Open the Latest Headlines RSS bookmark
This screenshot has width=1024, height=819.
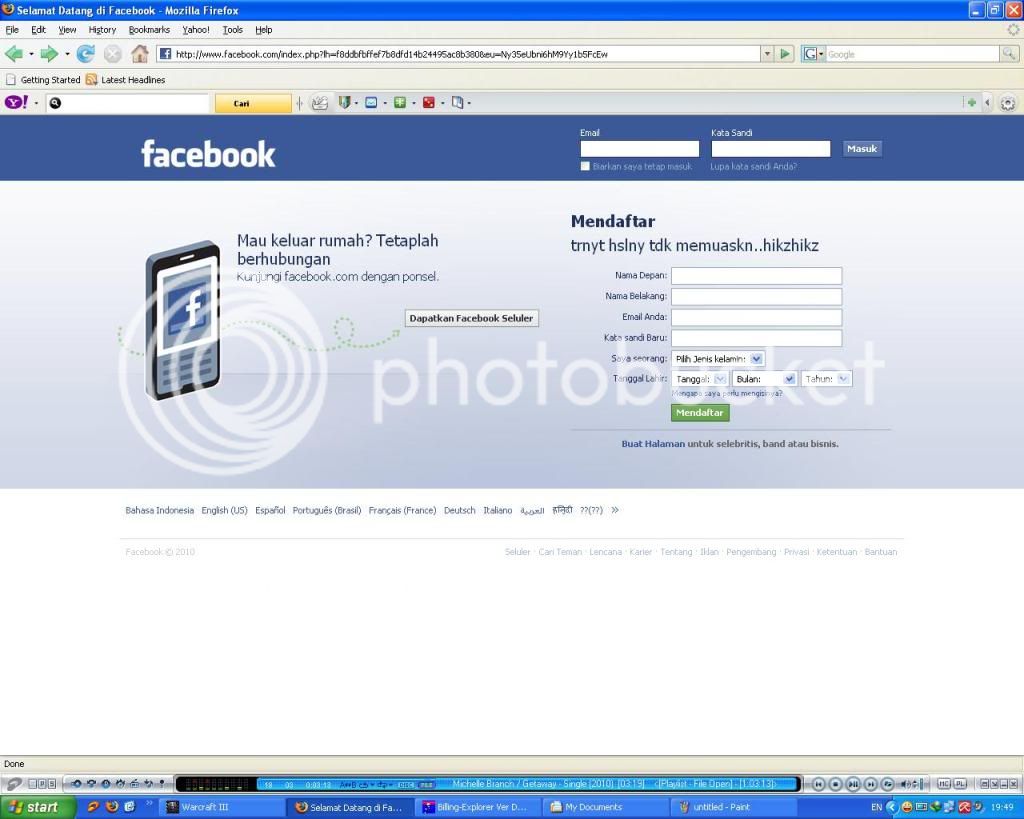point(125,80)
